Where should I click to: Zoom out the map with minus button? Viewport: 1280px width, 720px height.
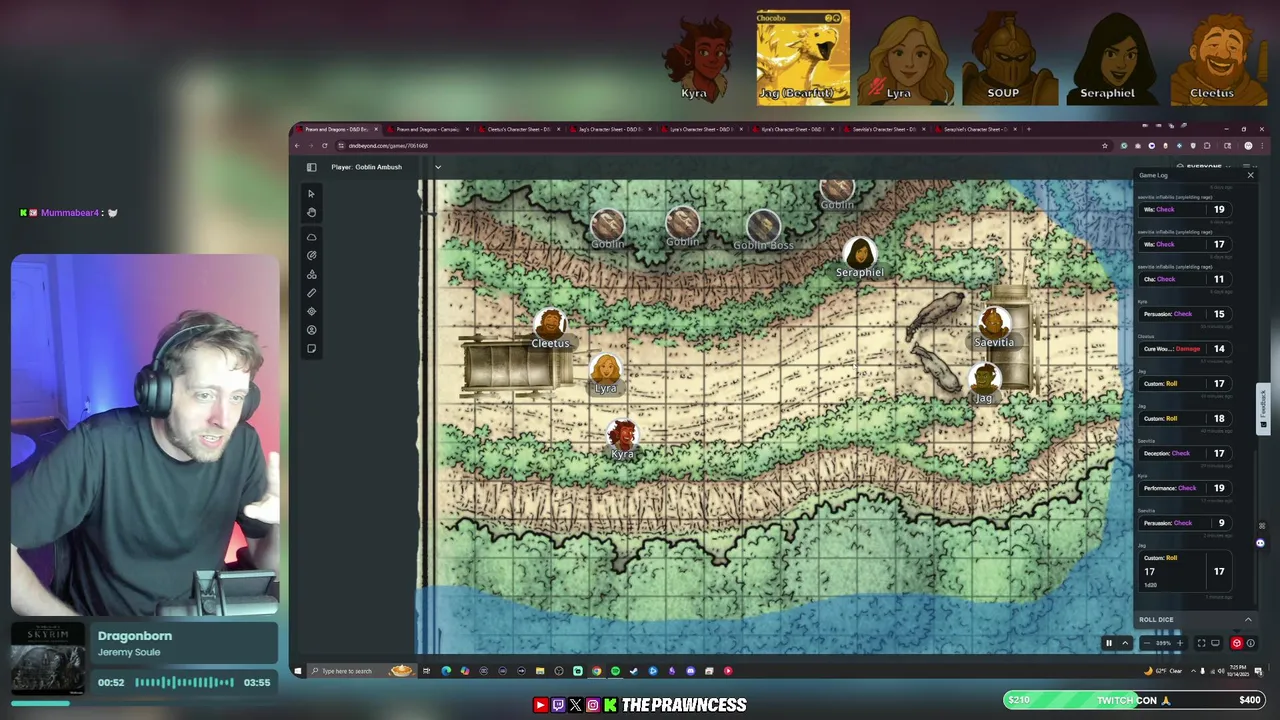pos(1147,643)
